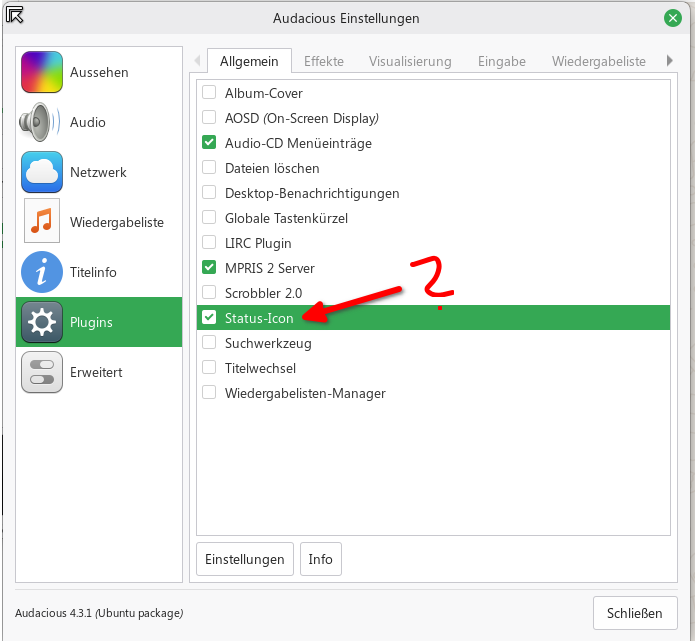
Task: Select the Plugins gear icon
Action: click(x=42, y=322)
